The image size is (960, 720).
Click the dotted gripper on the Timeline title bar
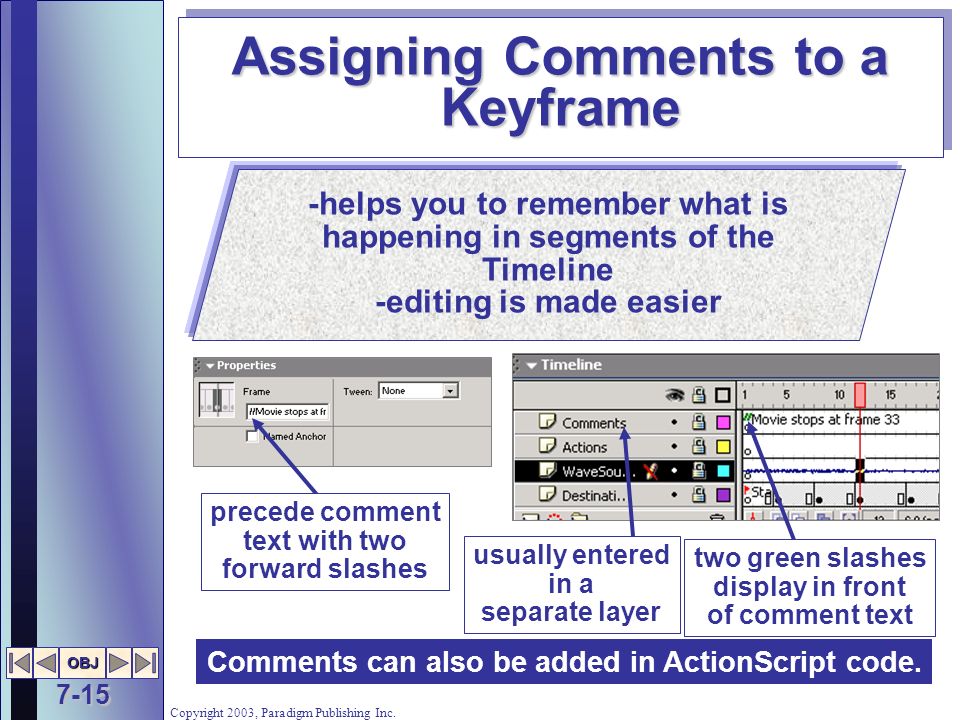pos(517,366)
